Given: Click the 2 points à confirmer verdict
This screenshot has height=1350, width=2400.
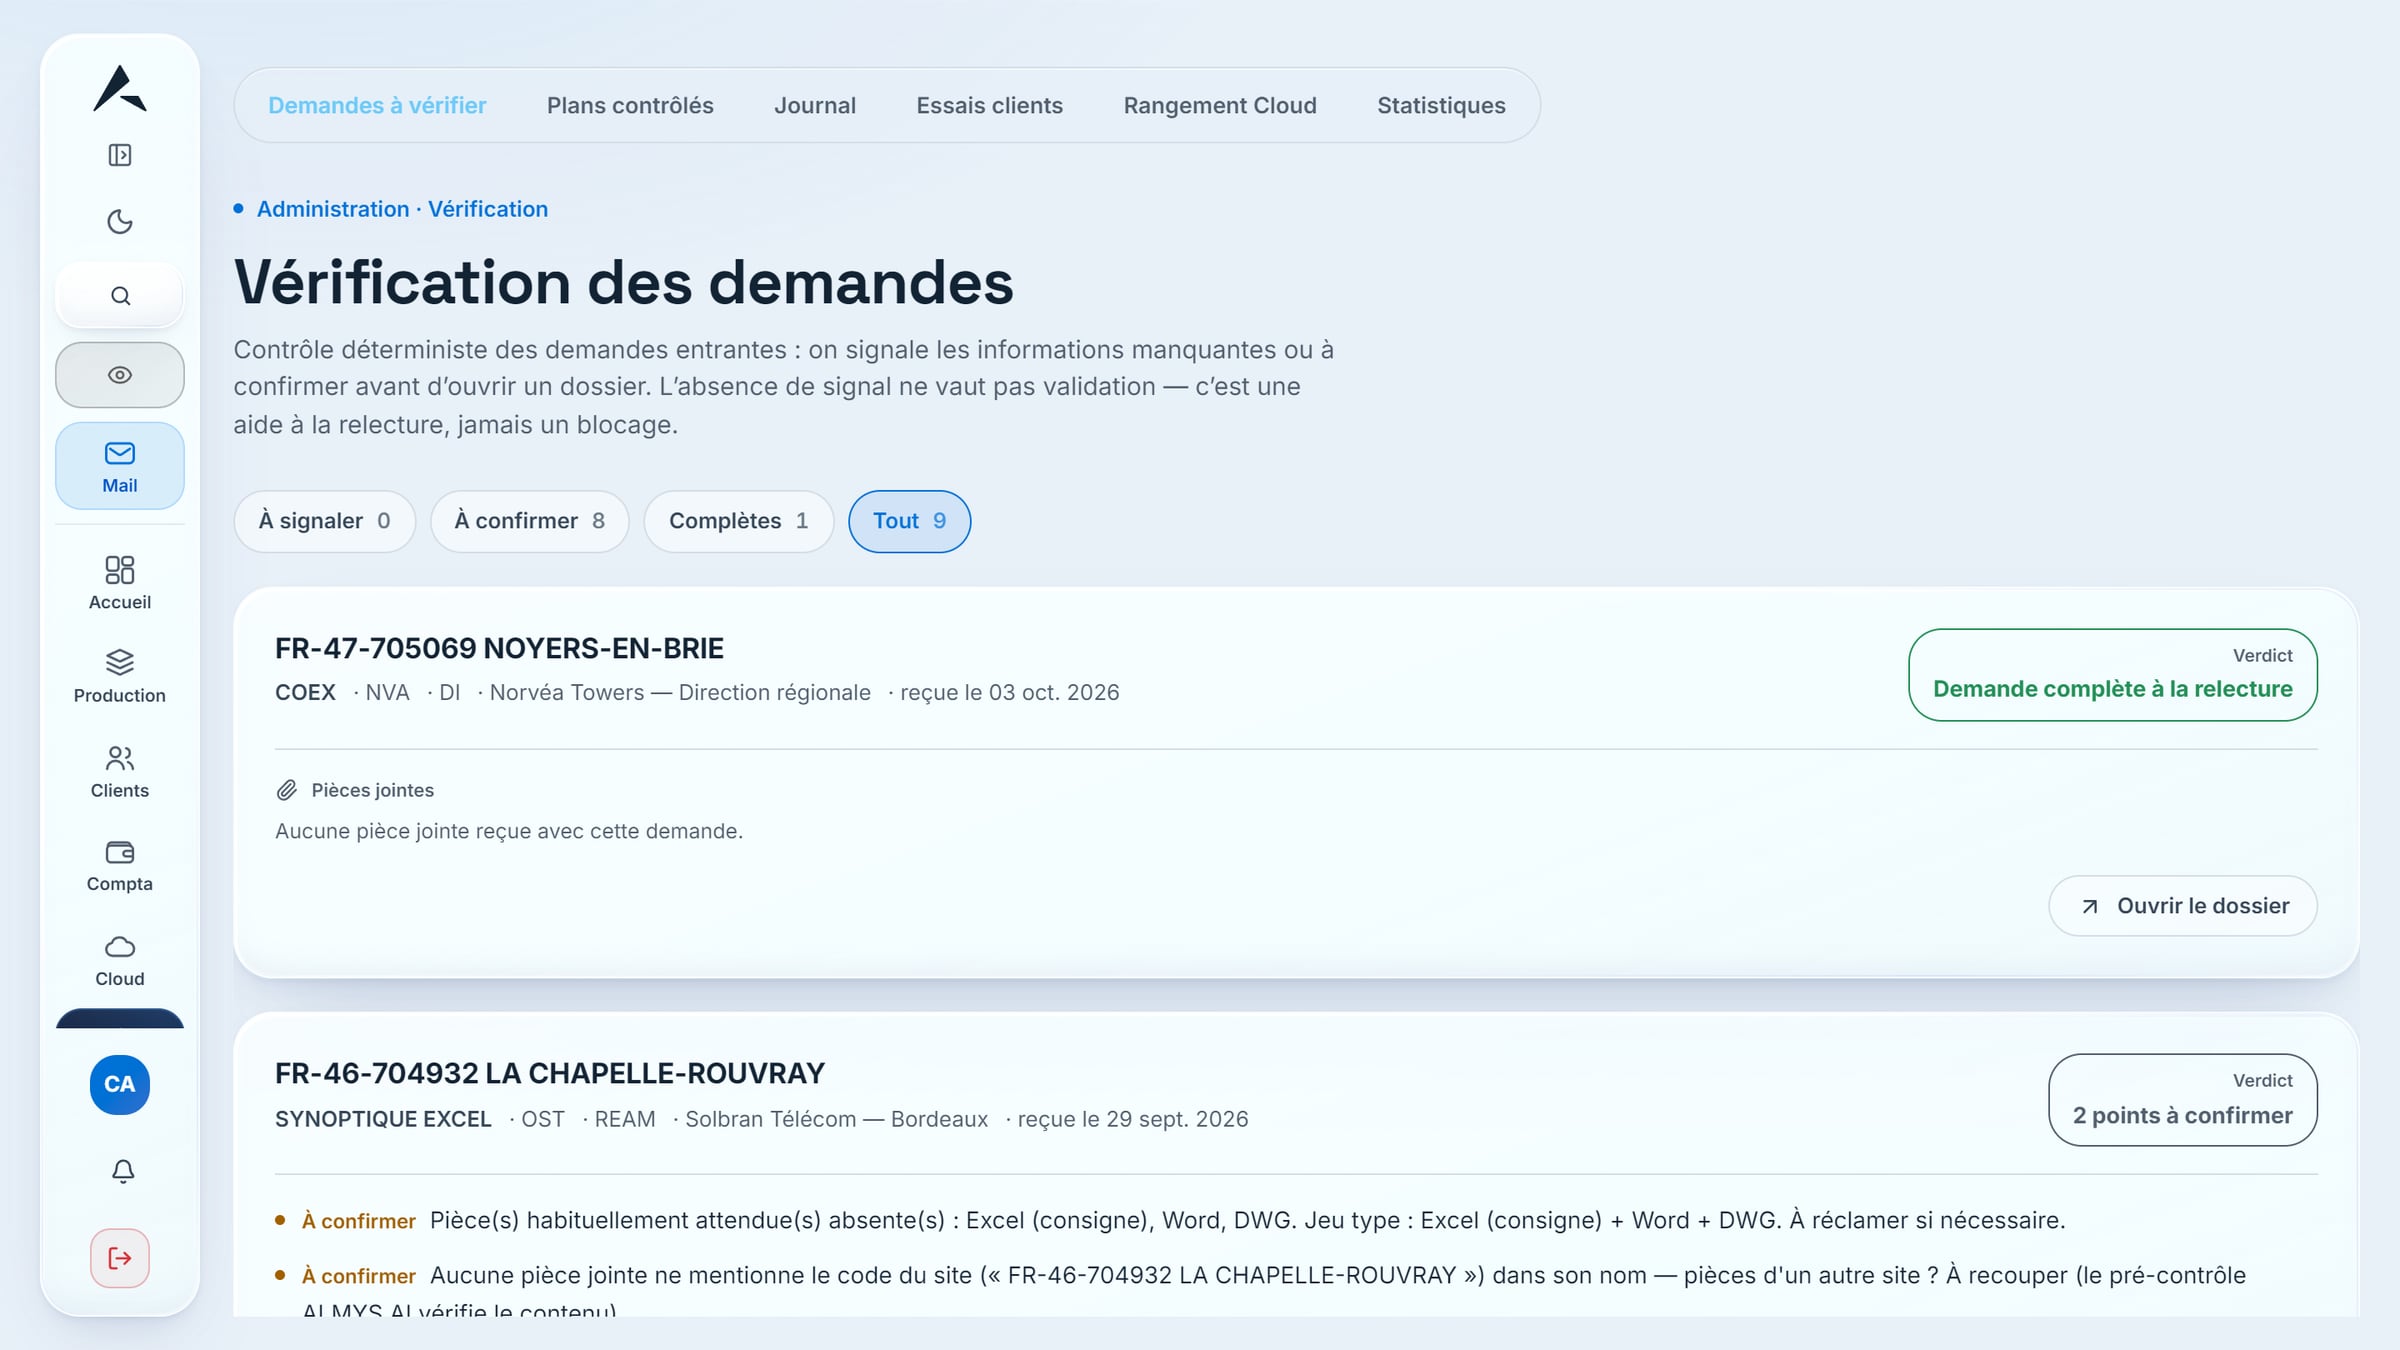Looking at the screenshot, I should [2183, 1100].
